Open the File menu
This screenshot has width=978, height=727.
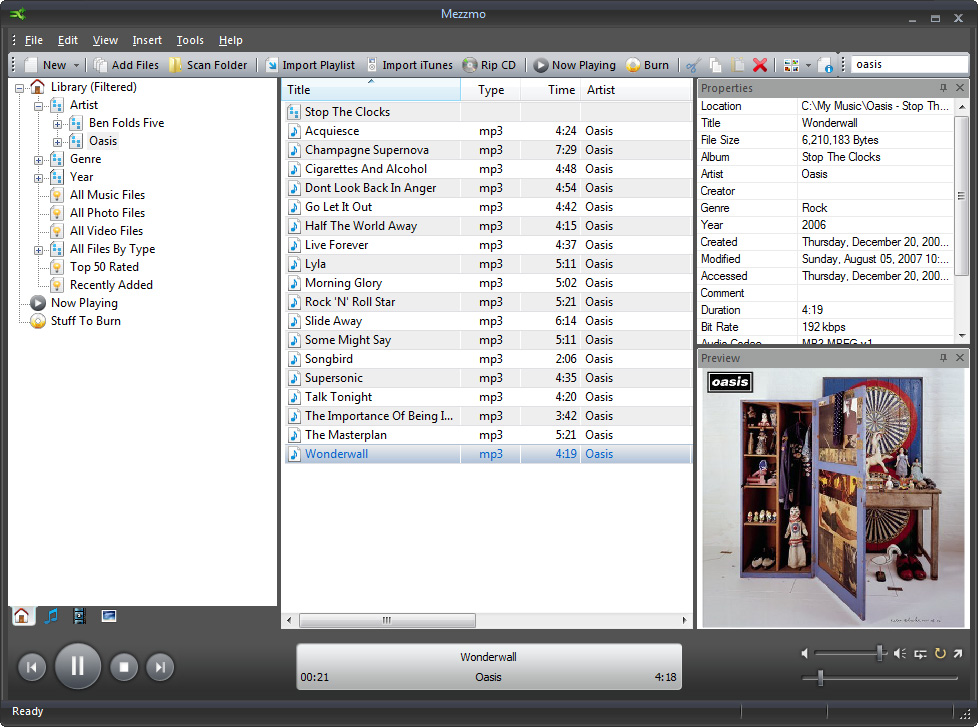34,40
